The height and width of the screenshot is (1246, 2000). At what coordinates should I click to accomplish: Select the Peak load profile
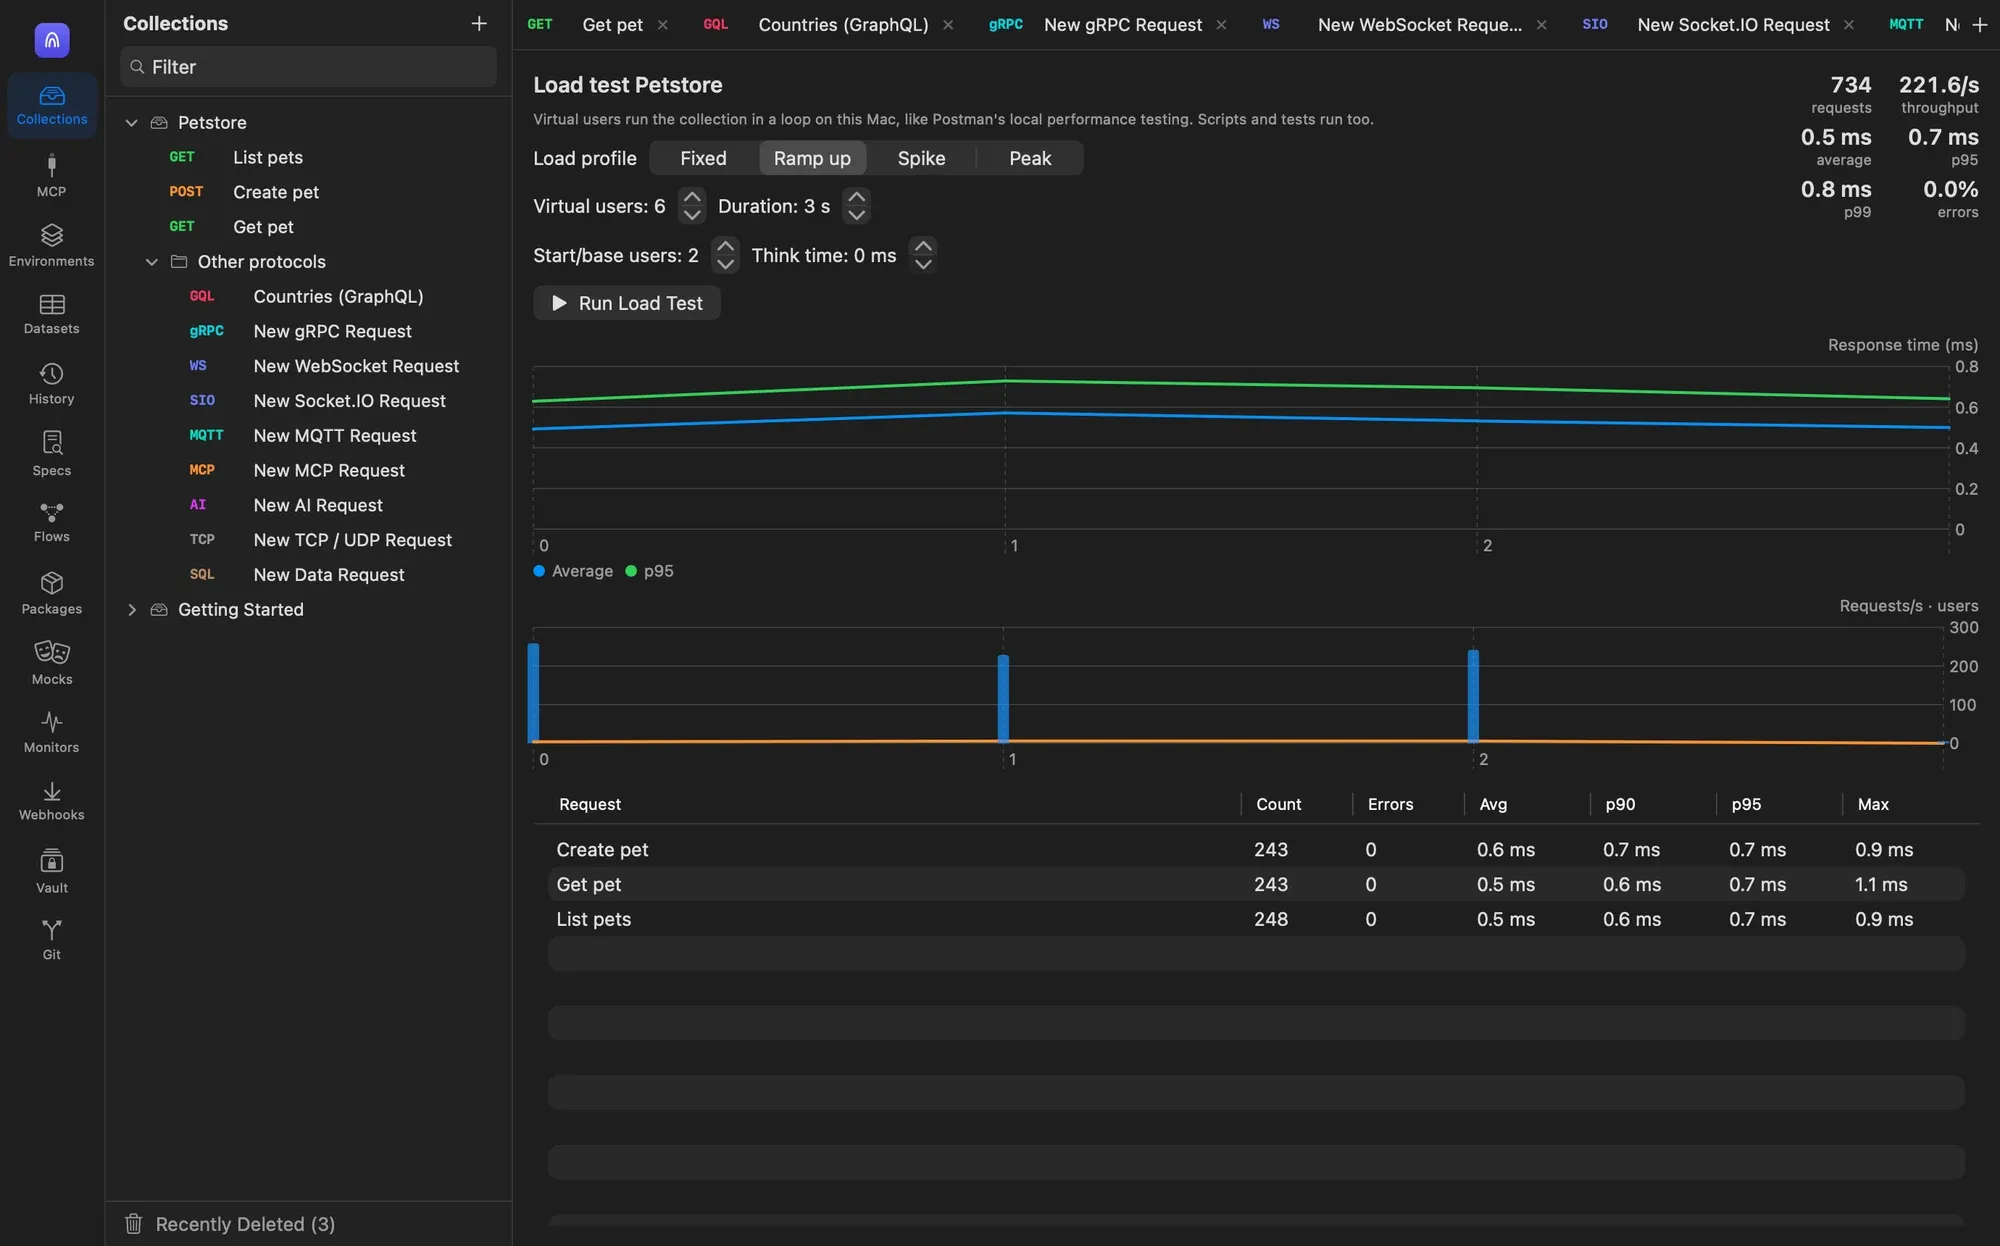click(x=1030, y=158)
